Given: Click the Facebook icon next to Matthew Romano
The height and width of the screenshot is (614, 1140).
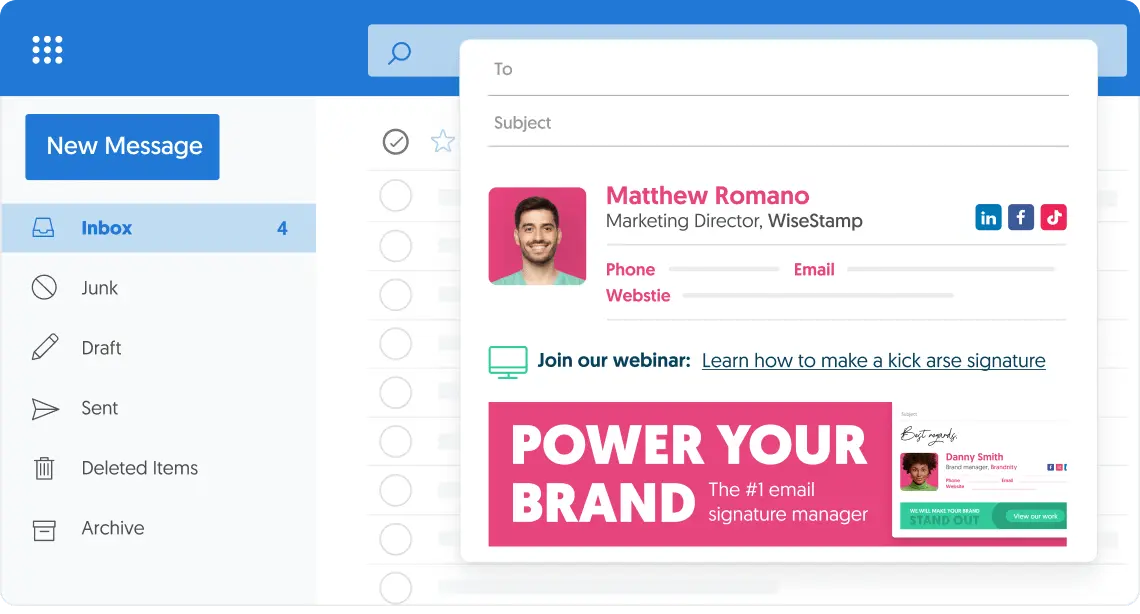Looking at the screenshot, I should (1021, 217).
